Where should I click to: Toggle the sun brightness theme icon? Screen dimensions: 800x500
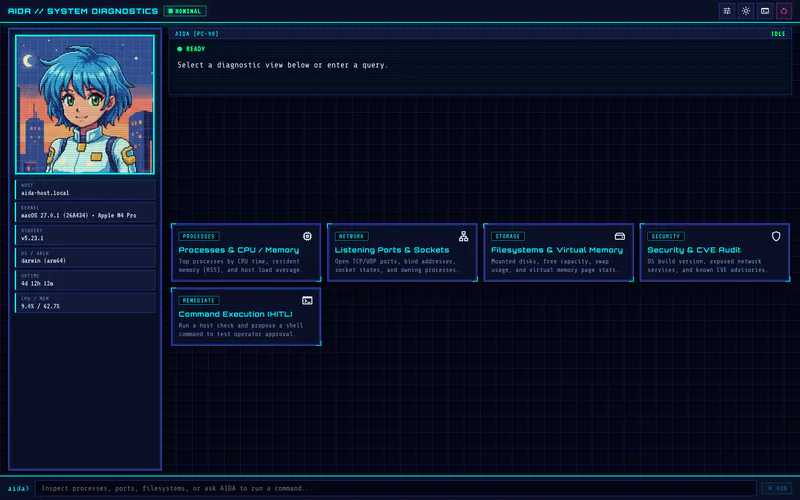(x=746, y=11)
